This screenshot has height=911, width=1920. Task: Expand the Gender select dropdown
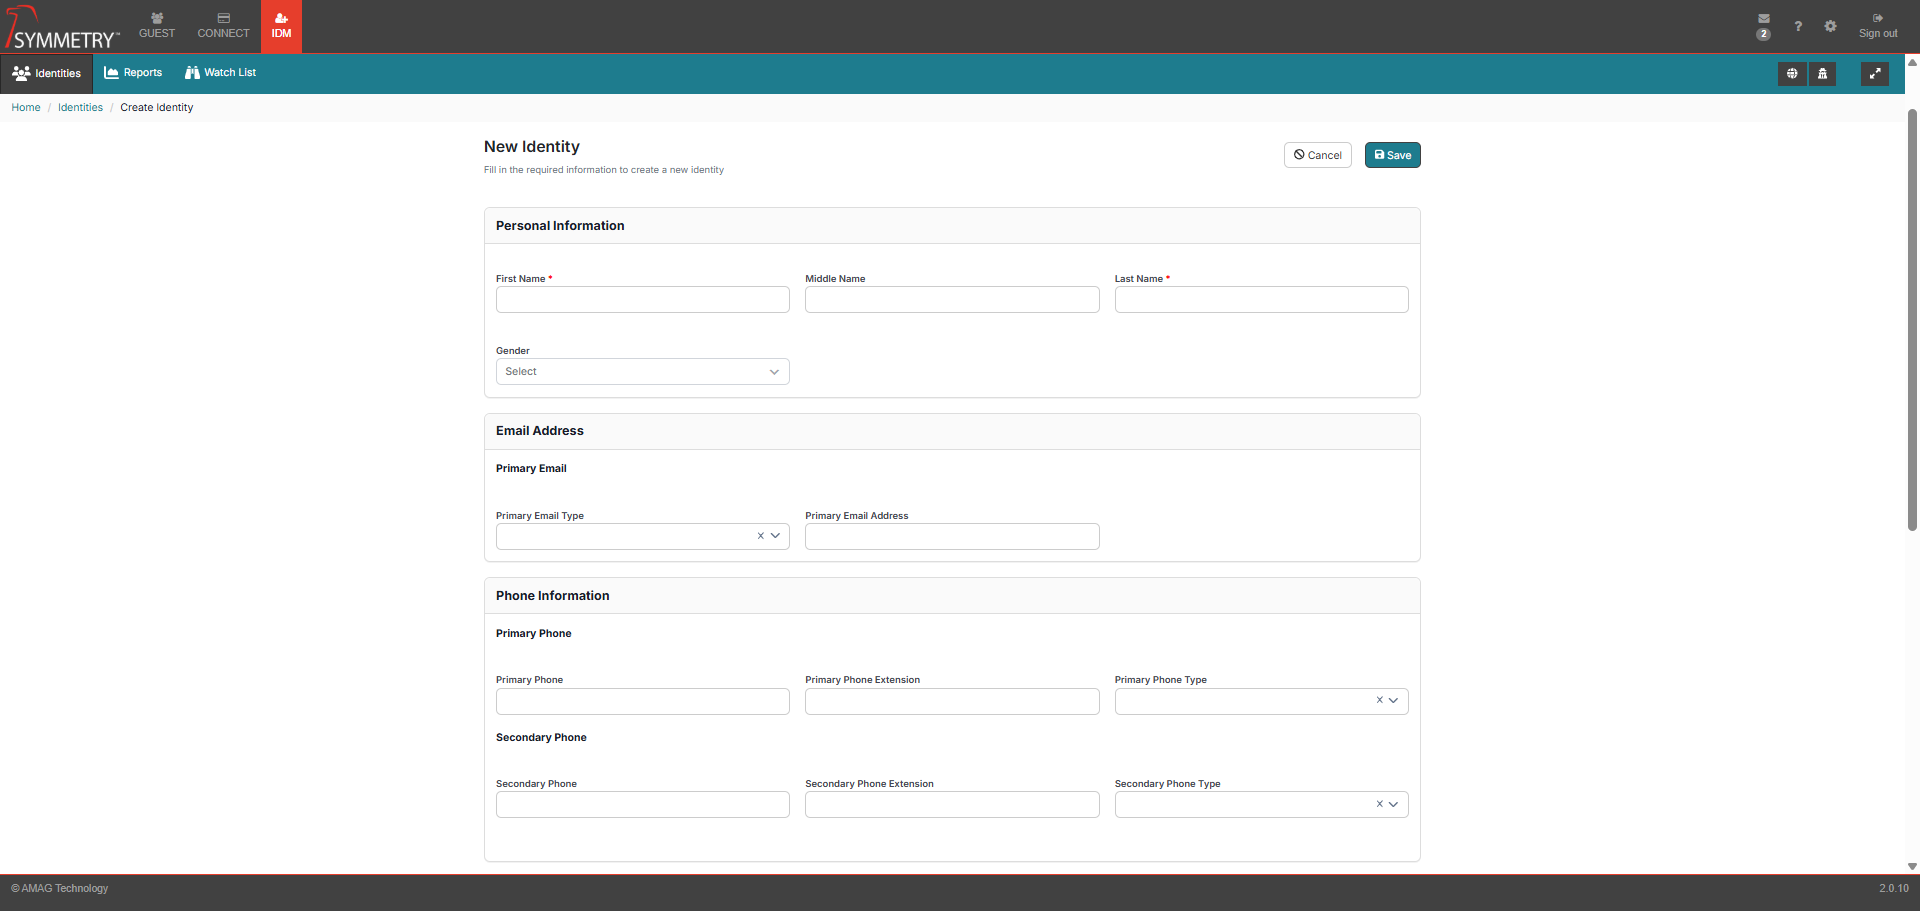642,372
